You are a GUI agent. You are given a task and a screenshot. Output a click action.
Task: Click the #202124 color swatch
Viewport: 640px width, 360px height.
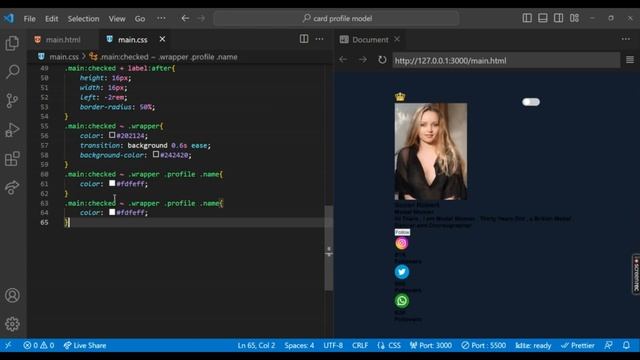112,135
